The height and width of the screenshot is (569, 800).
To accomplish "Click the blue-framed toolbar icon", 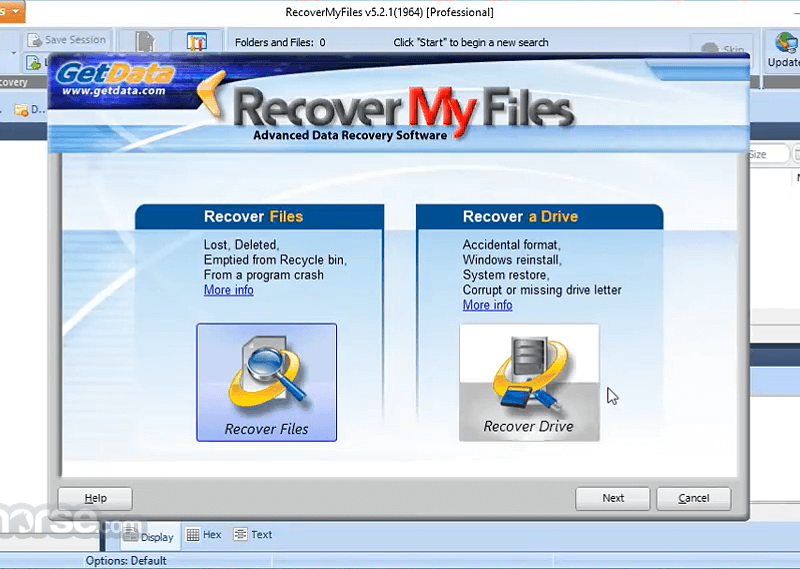I will click(196, 41).
